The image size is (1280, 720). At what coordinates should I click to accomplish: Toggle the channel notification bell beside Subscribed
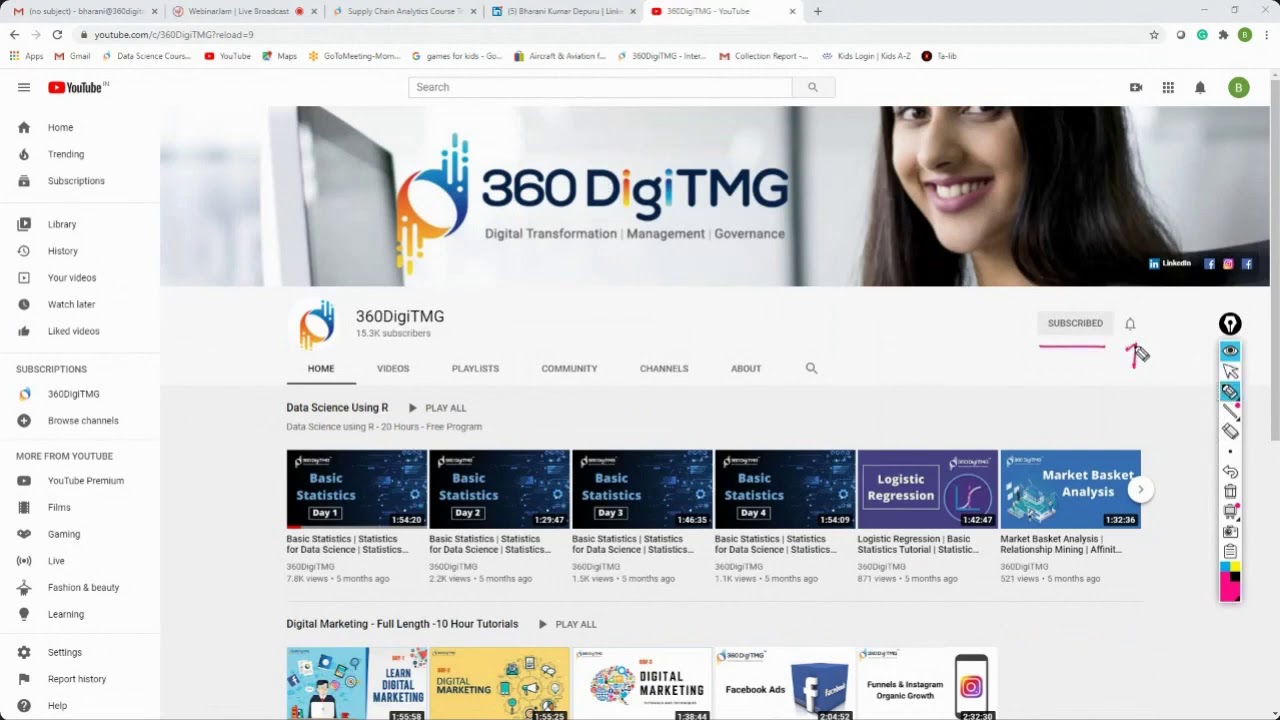pyautogui.click(x=1130, y=324)
